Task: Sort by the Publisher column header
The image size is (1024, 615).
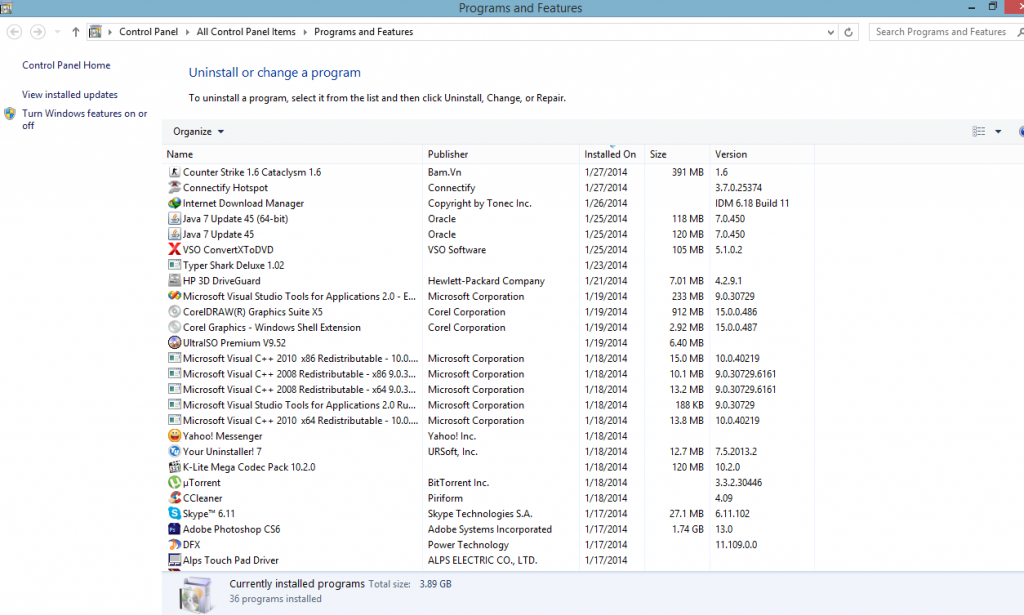Action: click(x=501, y=154)
